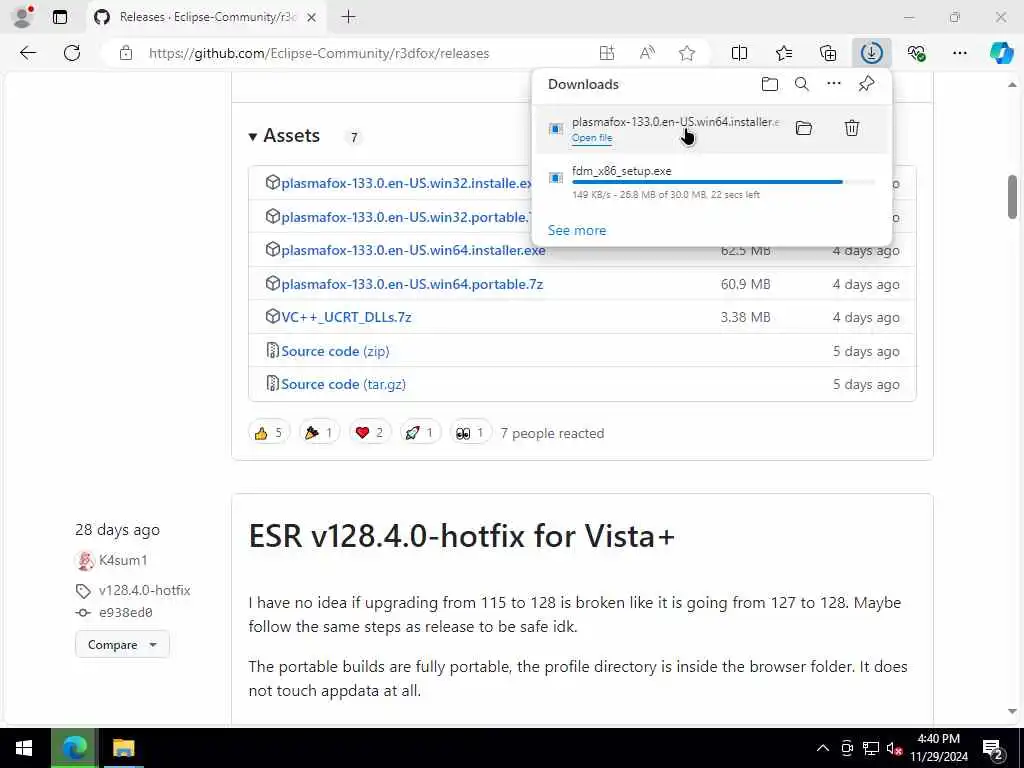Download Source code tar.gz

[344, 385]
